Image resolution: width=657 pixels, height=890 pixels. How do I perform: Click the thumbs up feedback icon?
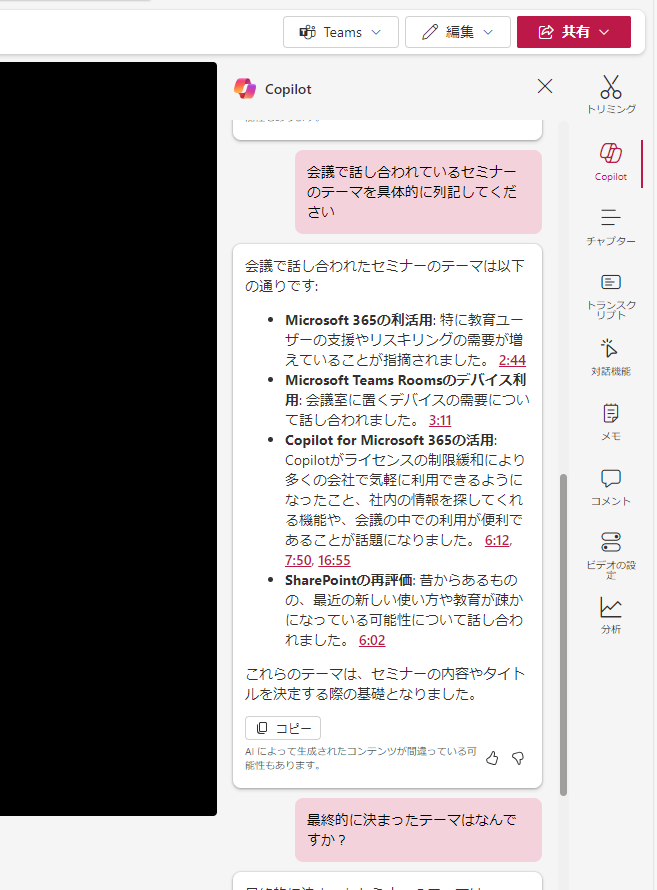pyautogui.click(x=492, y=758)
